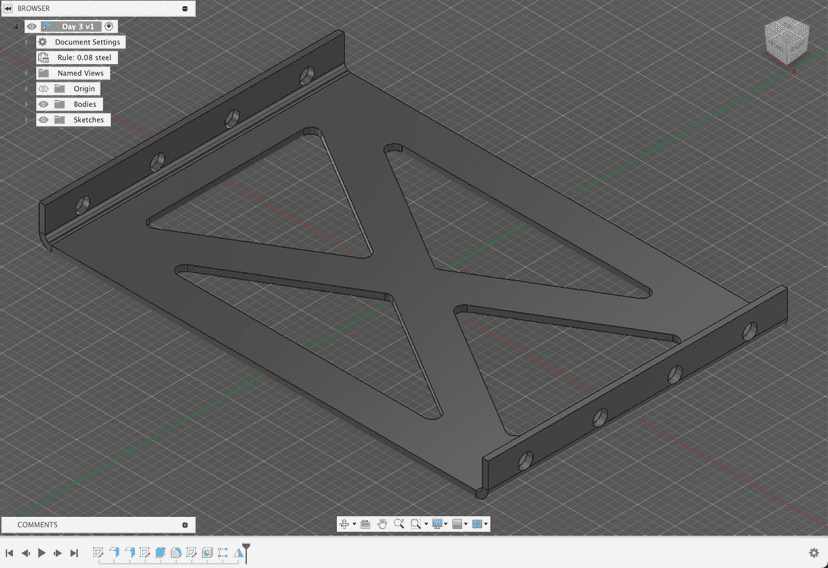Select the Orbit tool in navigation bar
828x568 pixels.
pos(344,524)
